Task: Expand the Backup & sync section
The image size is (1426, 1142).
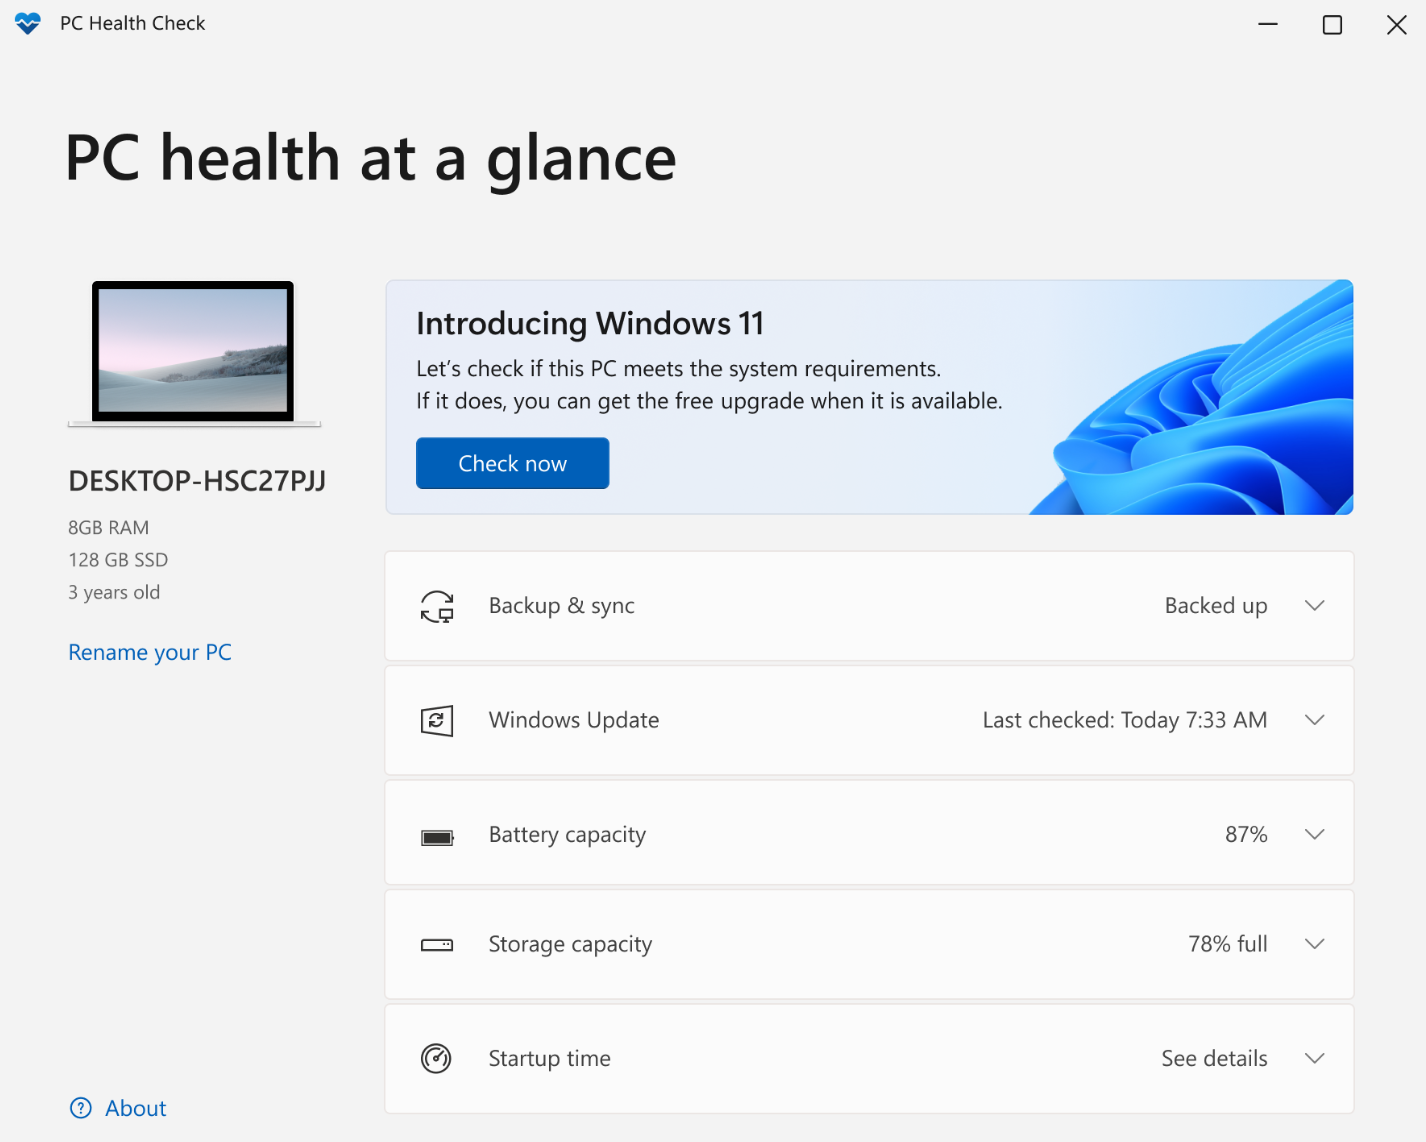Action: click(x=1315, y=606)
